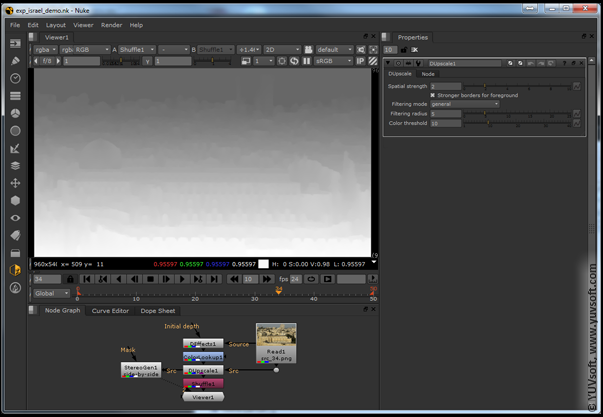Screen dimensions: 603x417
Task: Click the stop playback button
Action: pos(151,279)
